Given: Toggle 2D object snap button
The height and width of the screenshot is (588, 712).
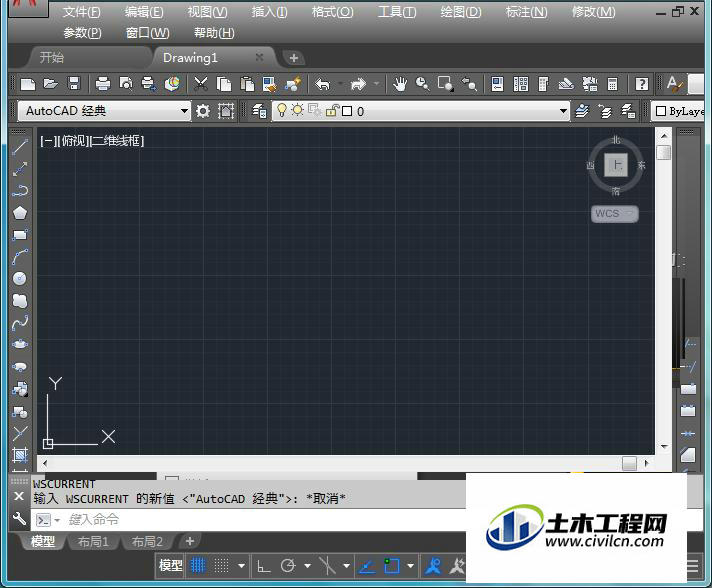Looking at the screenshot, I should tap(391, 566).
